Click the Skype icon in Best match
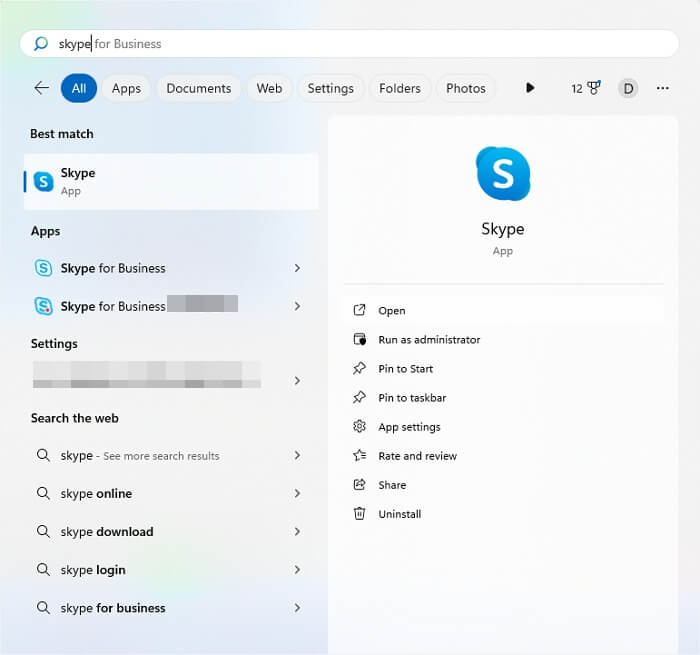 [x=44, y=181]
